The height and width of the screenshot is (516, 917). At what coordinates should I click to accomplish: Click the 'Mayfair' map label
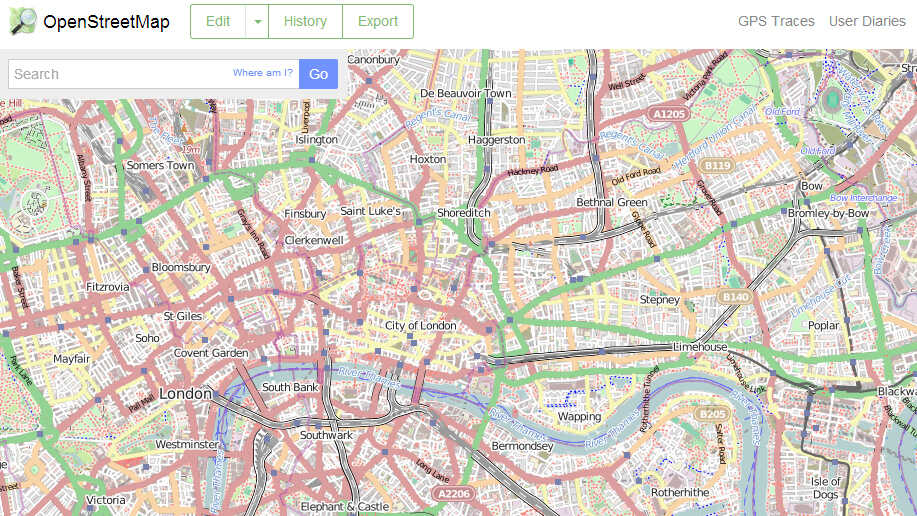pos(71,359)
